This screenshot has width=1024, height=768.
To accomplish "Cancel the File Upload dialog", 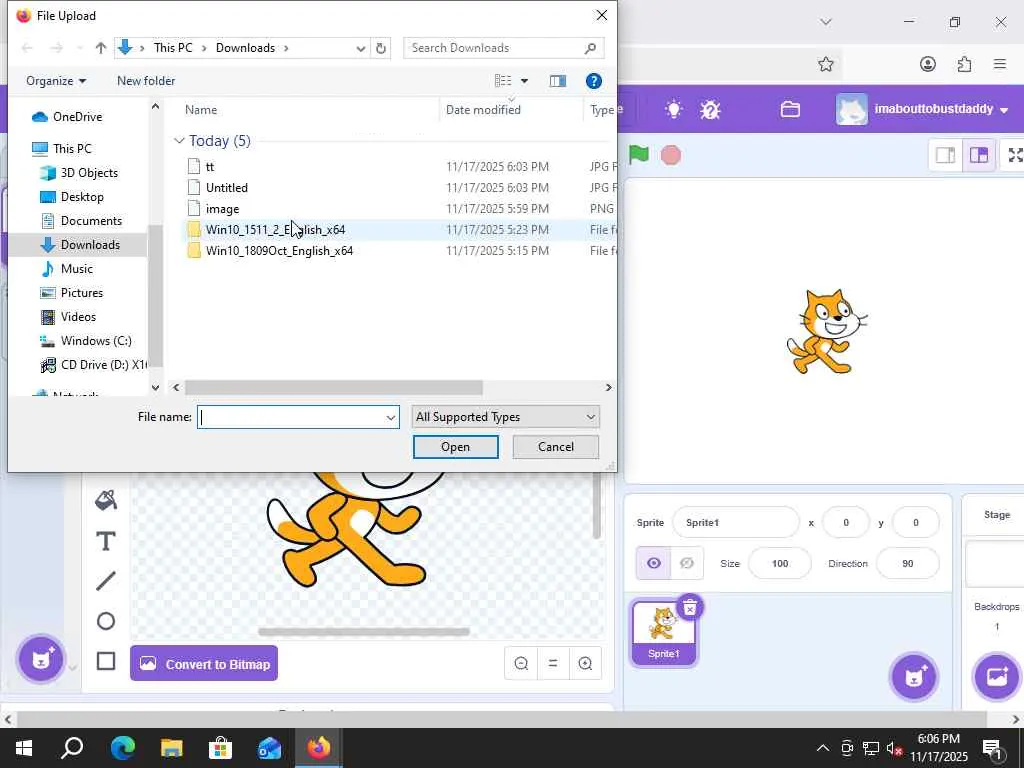I will coord(556,447).
